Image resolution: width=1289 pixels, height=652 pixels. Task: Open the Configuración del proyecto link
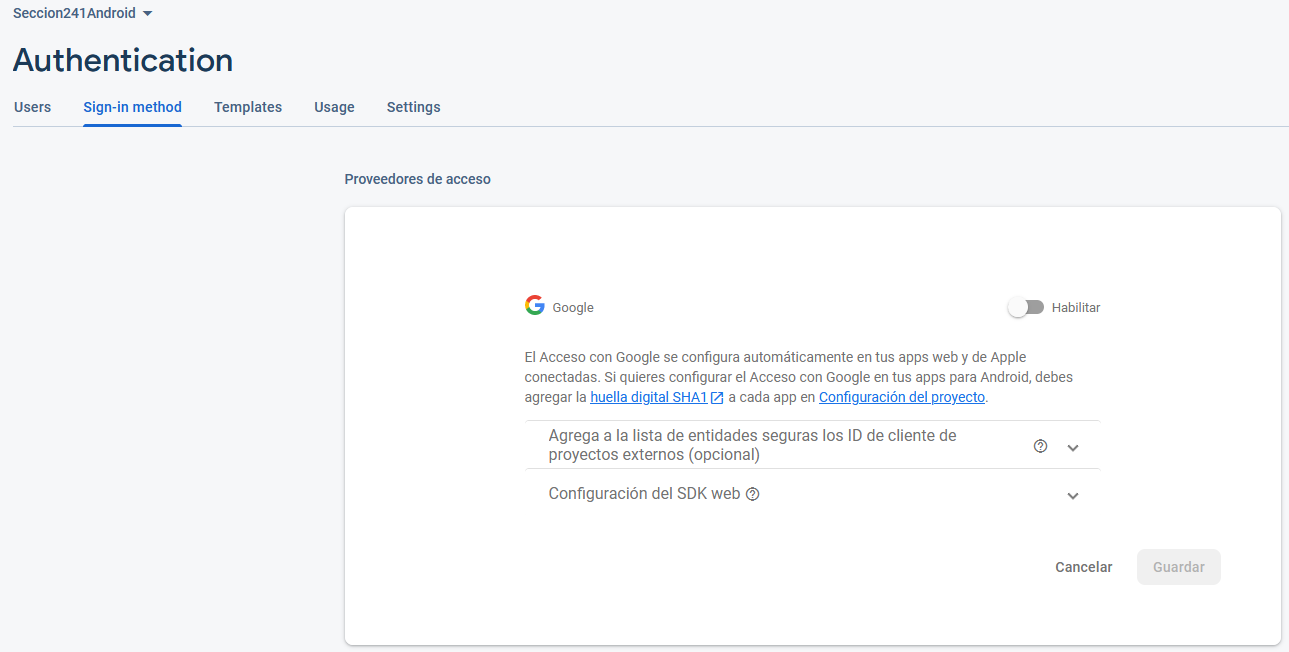coord(901,397)
